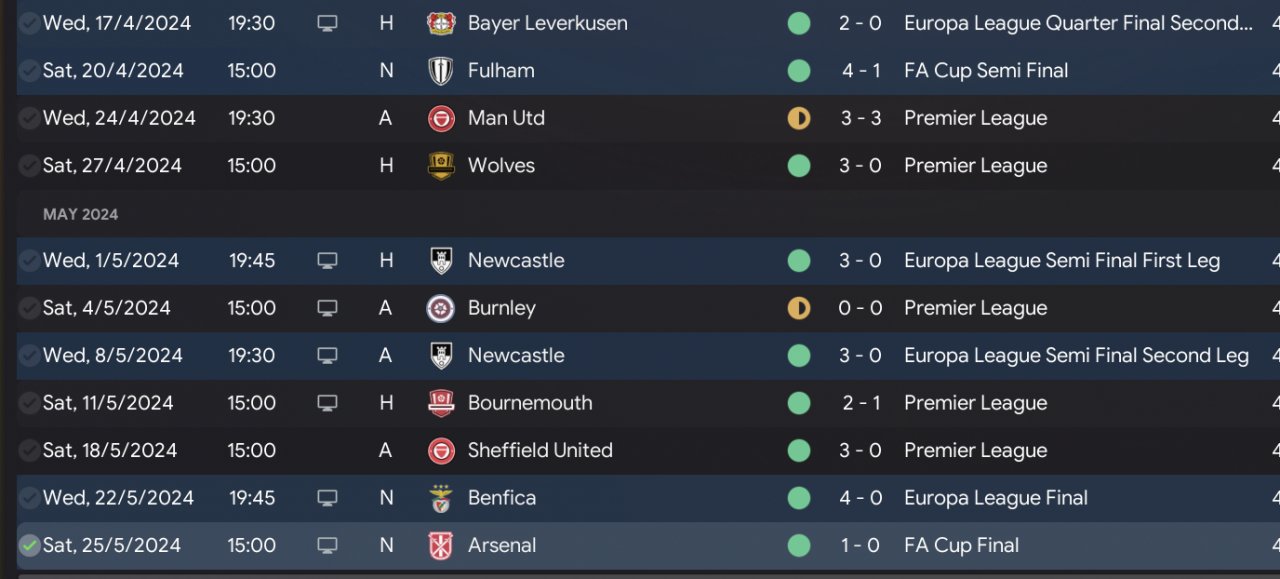This screenshot has height=579, width=1280.
Task: Toggle the checkmark for Sat, 20/4/2024 fixture
Action: (30, 71)
